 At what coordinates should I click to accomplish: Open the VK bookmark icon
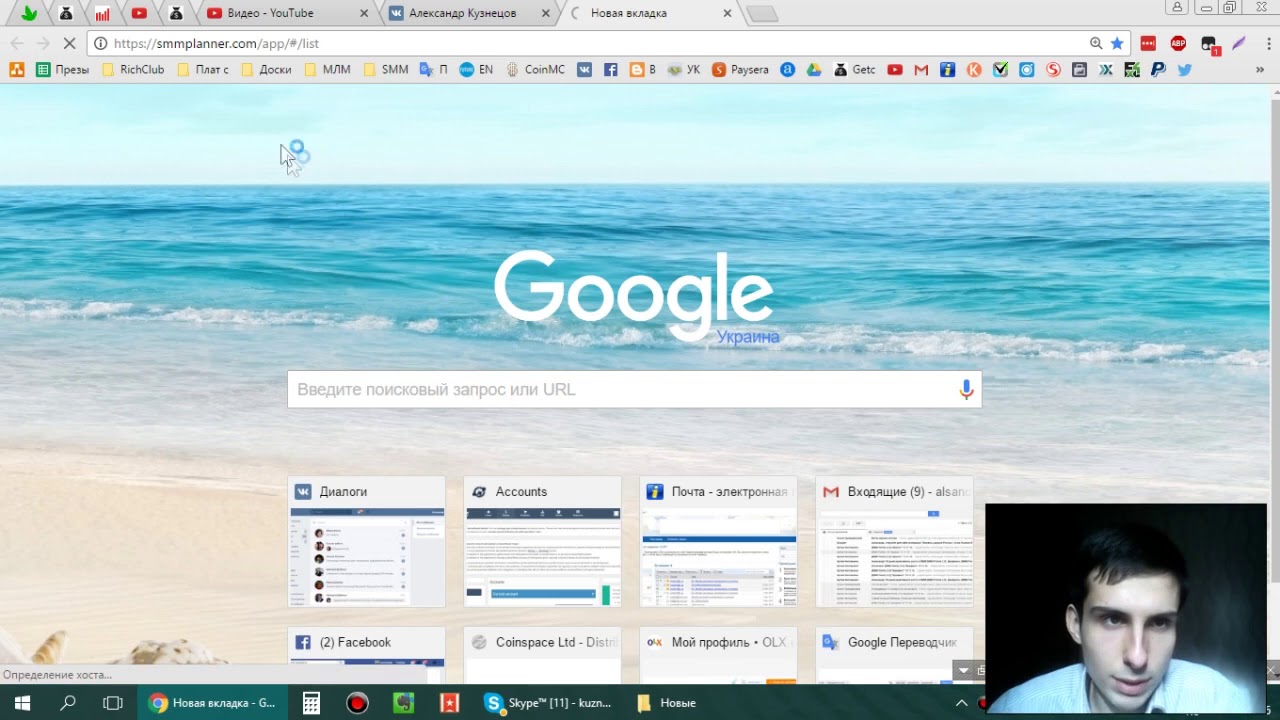584,69
